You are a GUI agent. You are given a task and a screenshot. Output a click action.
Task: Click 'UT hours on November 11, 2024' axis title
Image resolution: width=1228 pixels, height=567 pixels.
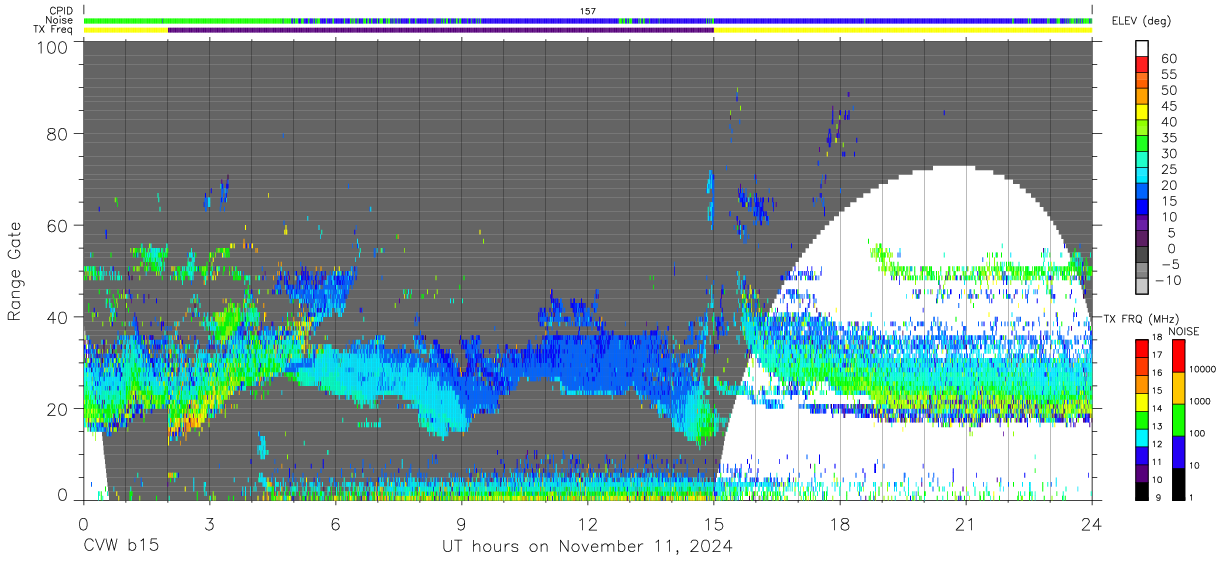[x=588, y=547]
